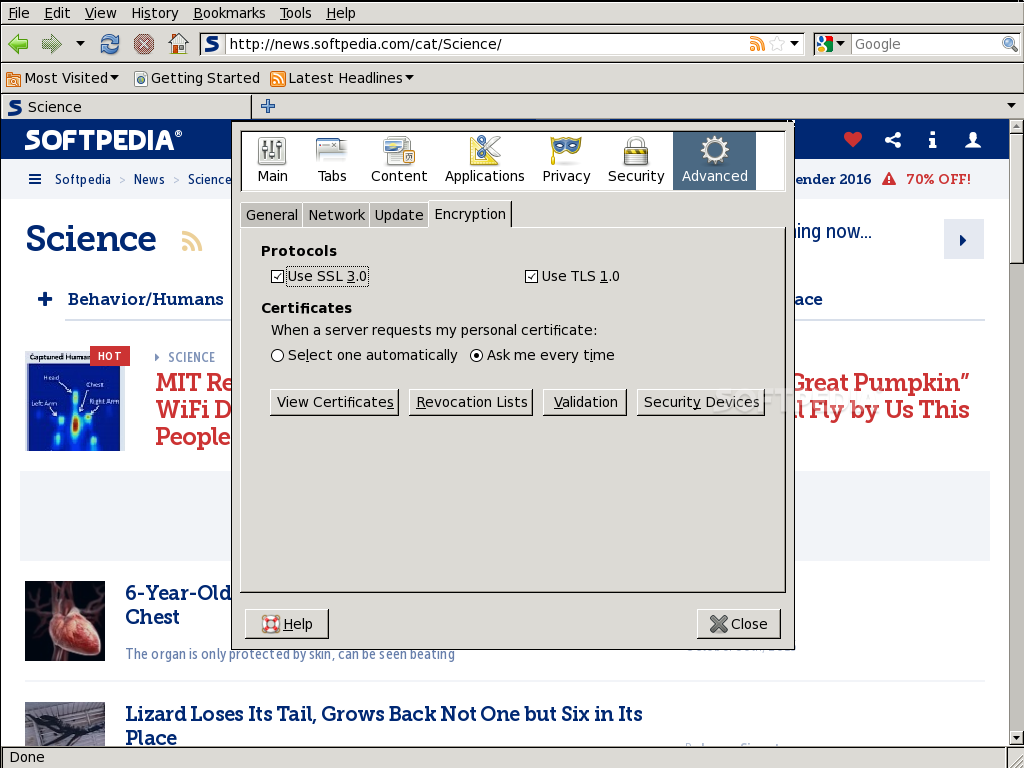Open the heart article thumbnail image

pos(65,621)
